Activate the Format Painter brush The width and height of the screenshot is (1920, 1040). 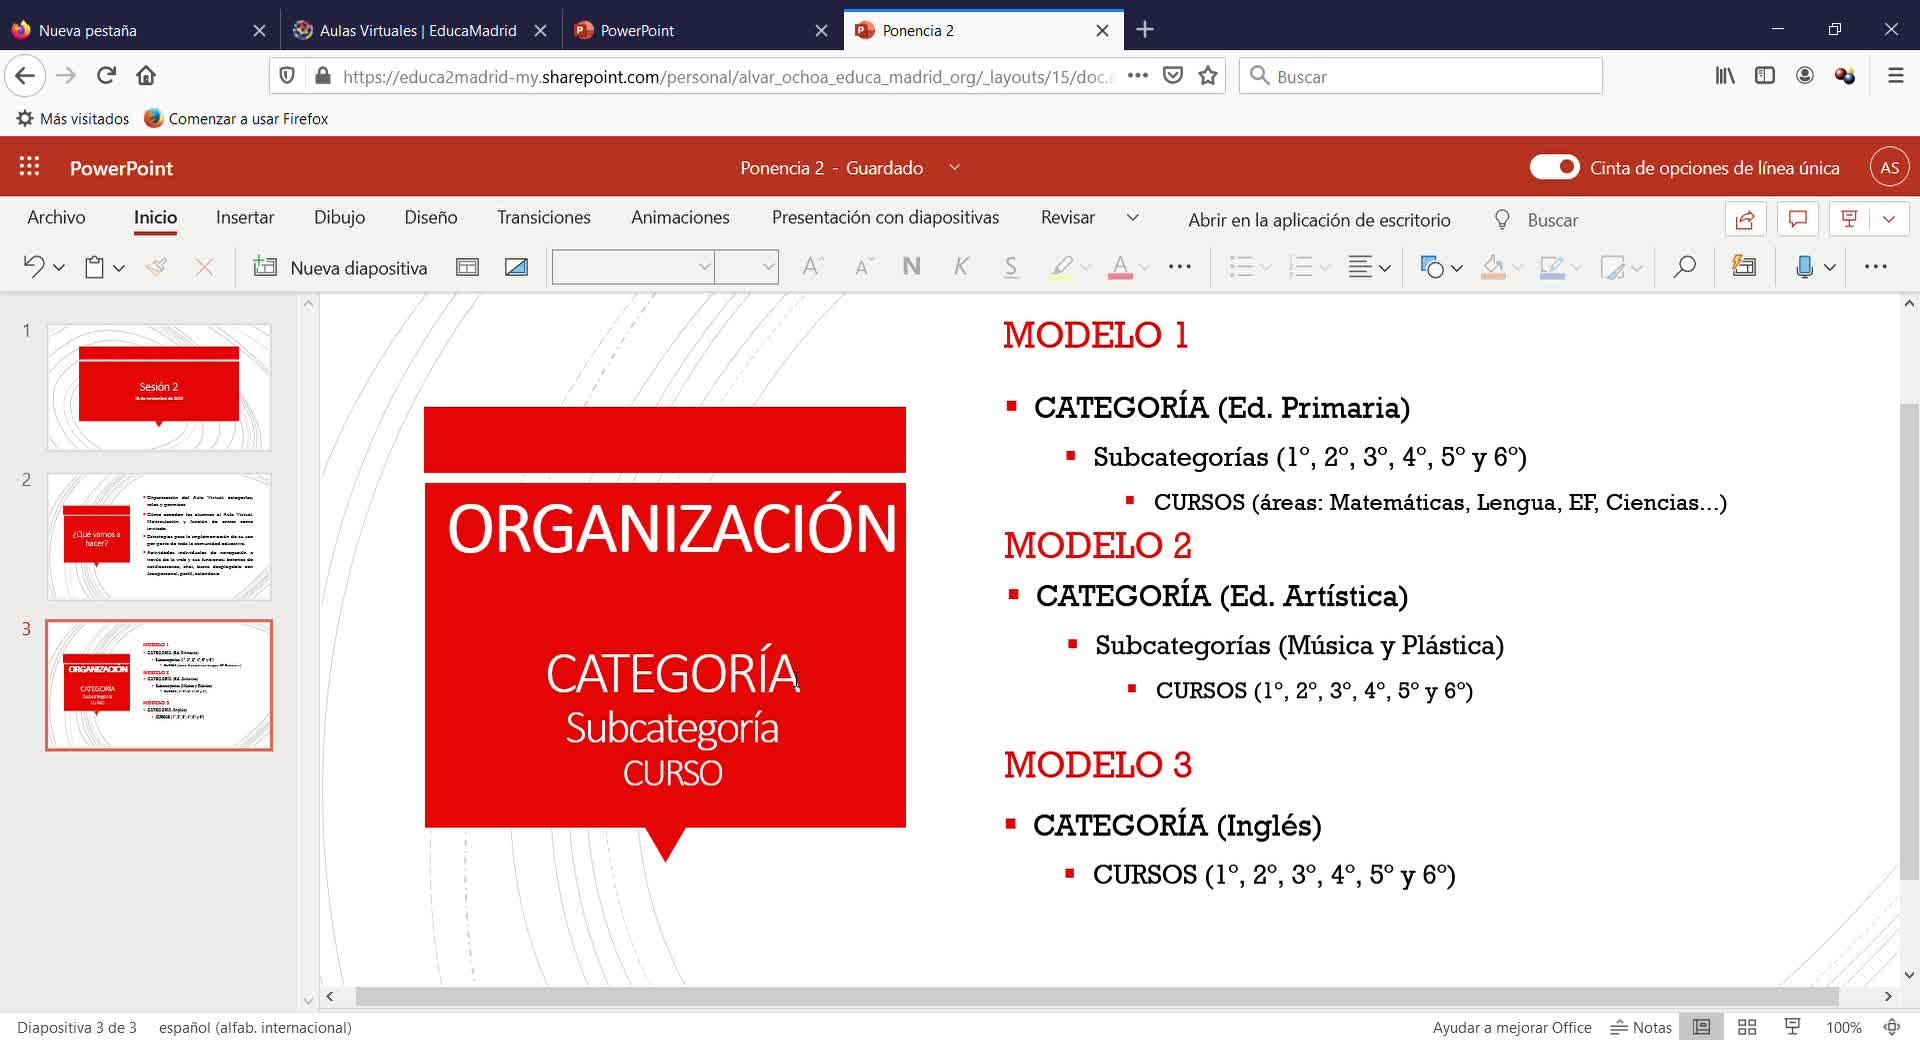pos(156,267)
